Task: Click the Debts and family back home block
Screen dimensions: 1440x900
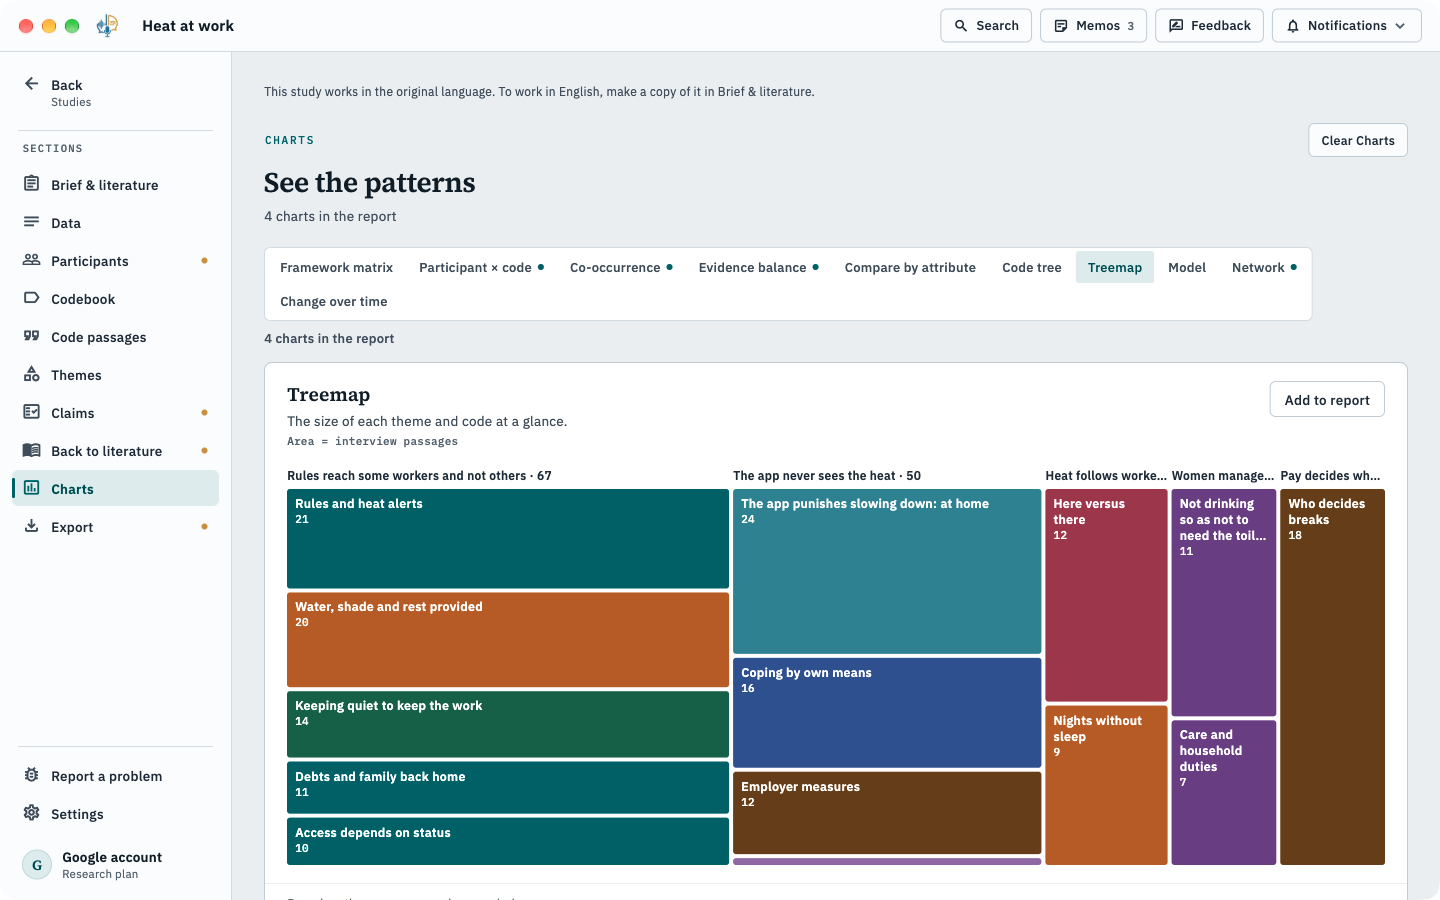Action: point(508,788)
